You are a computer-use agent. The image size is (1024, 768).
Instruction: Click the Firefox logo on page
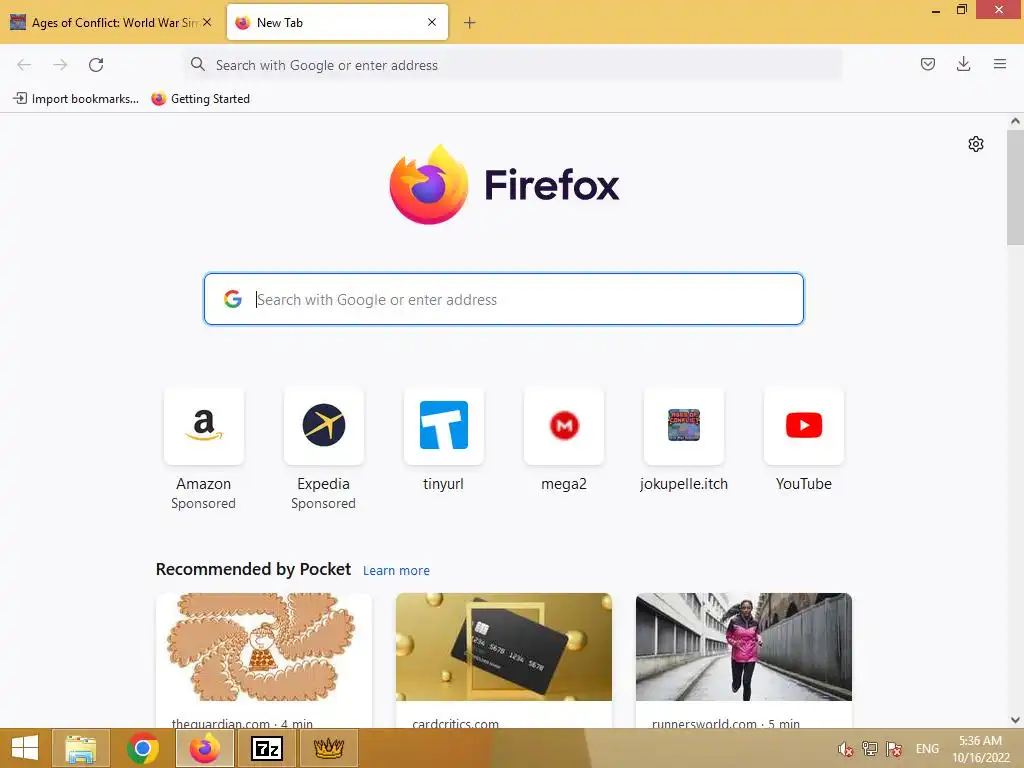click(504, 185)
